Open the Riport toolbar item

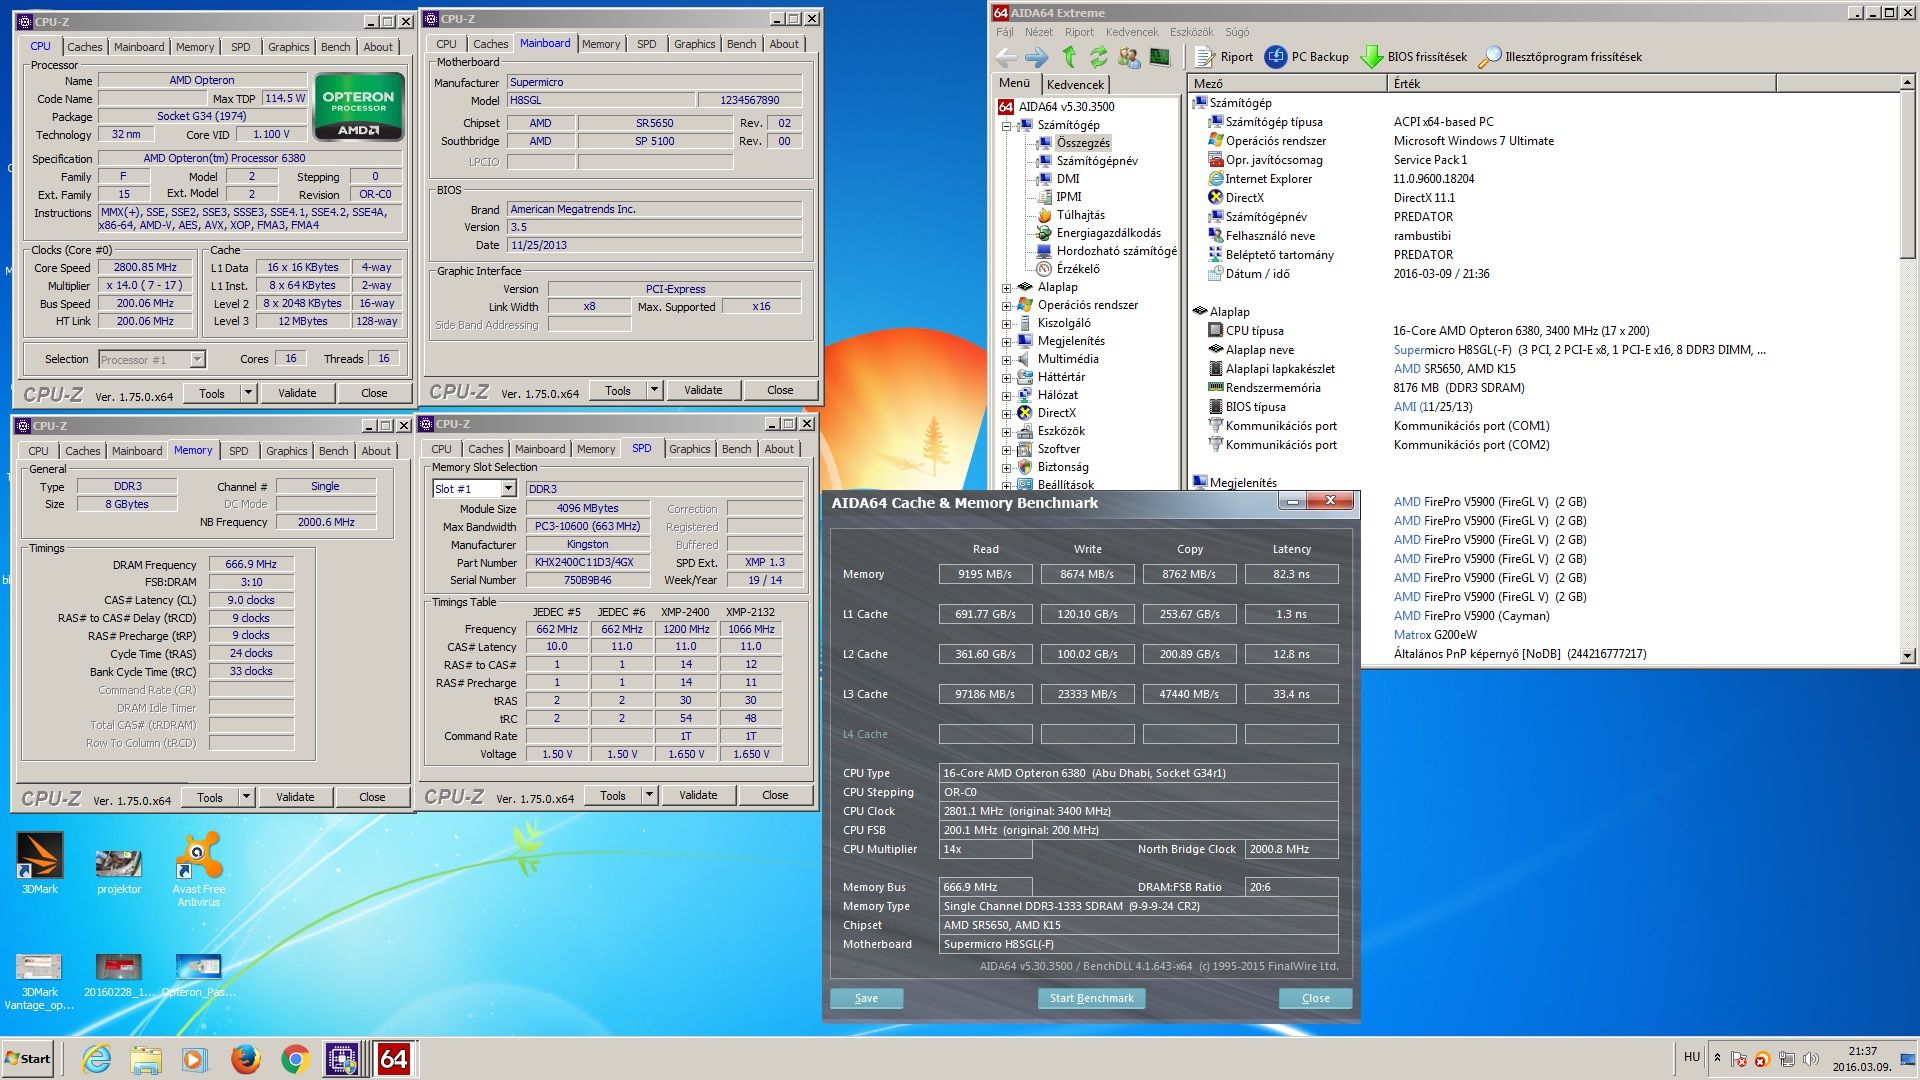click(x=1224, y=57)
